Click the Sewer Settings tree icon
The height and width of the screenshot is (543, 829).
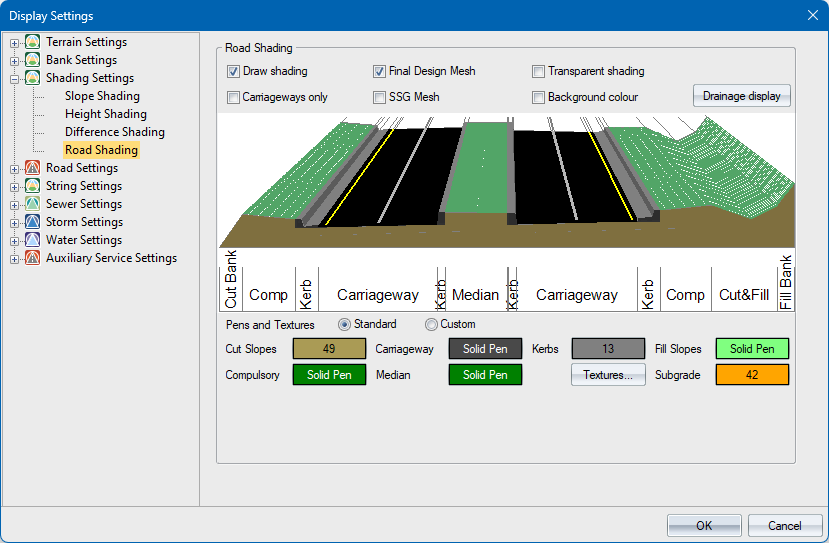tap(33, 204)
